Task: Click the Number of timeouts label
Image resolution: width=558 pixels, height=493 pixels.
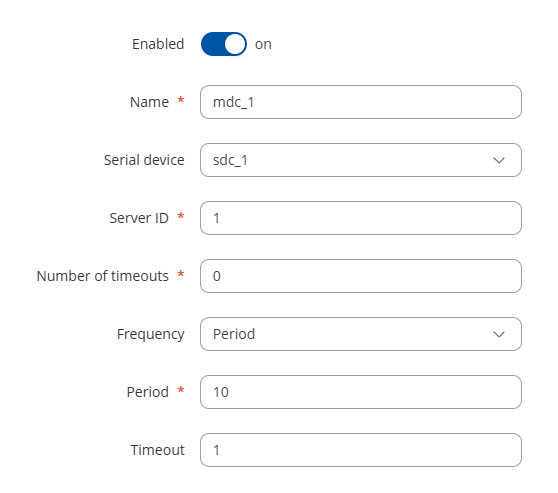Action: [103, 276]
